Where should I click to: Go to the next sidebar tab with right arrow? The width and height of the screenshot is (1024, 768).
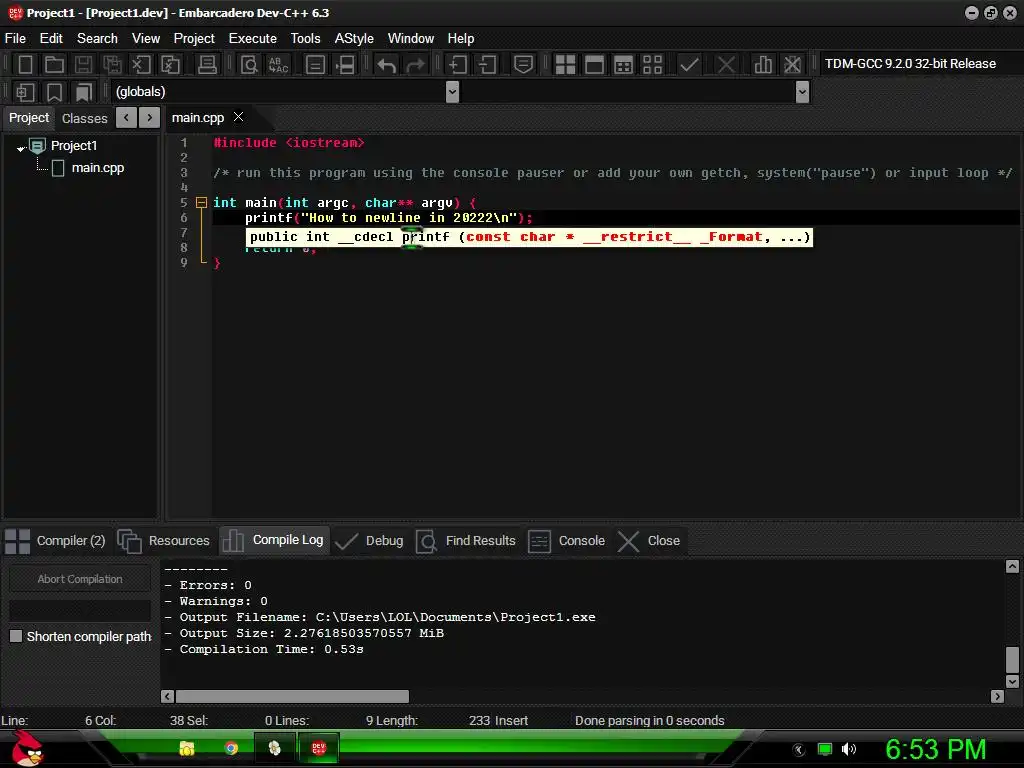[x=150, y=118]
